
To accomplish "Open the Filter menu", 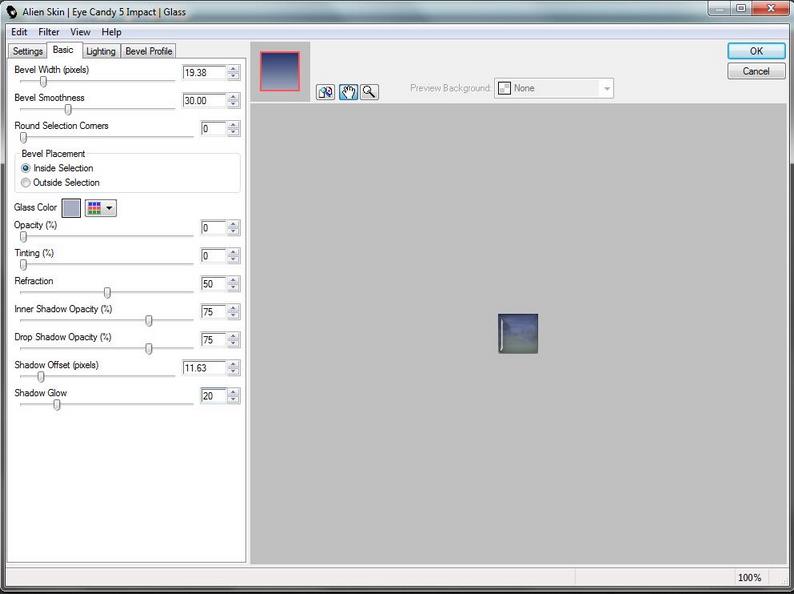I will pyautogui.click(x=49, y=32).
